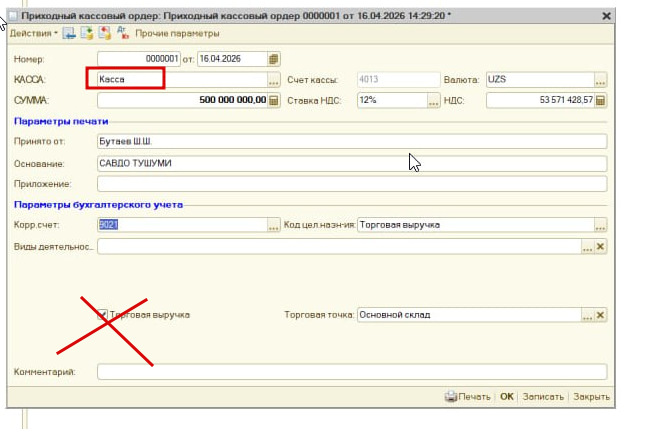This screenshot has width=646, height=429.
Task: Click the blue-arrow toolbar icon after Действия
Action: 69,33
